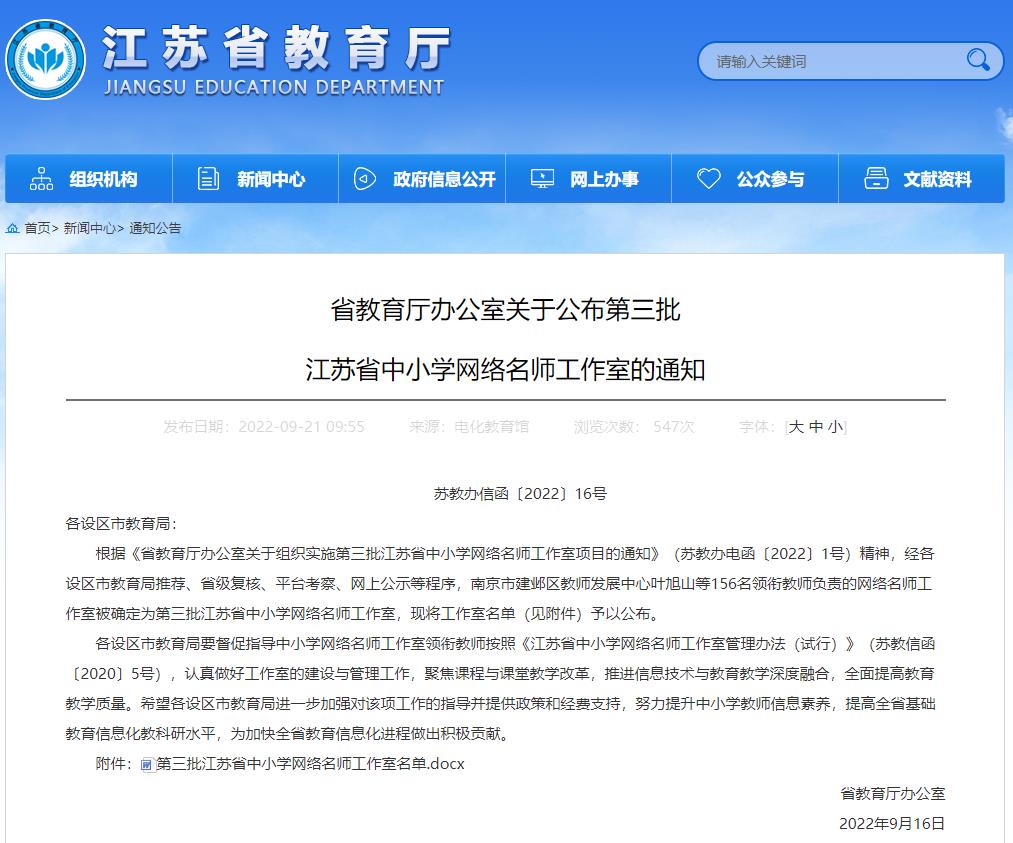This screenshot has height=843, width=1013.
Task: Click the 新闻中心 document icon
Action: coord(208,179)
